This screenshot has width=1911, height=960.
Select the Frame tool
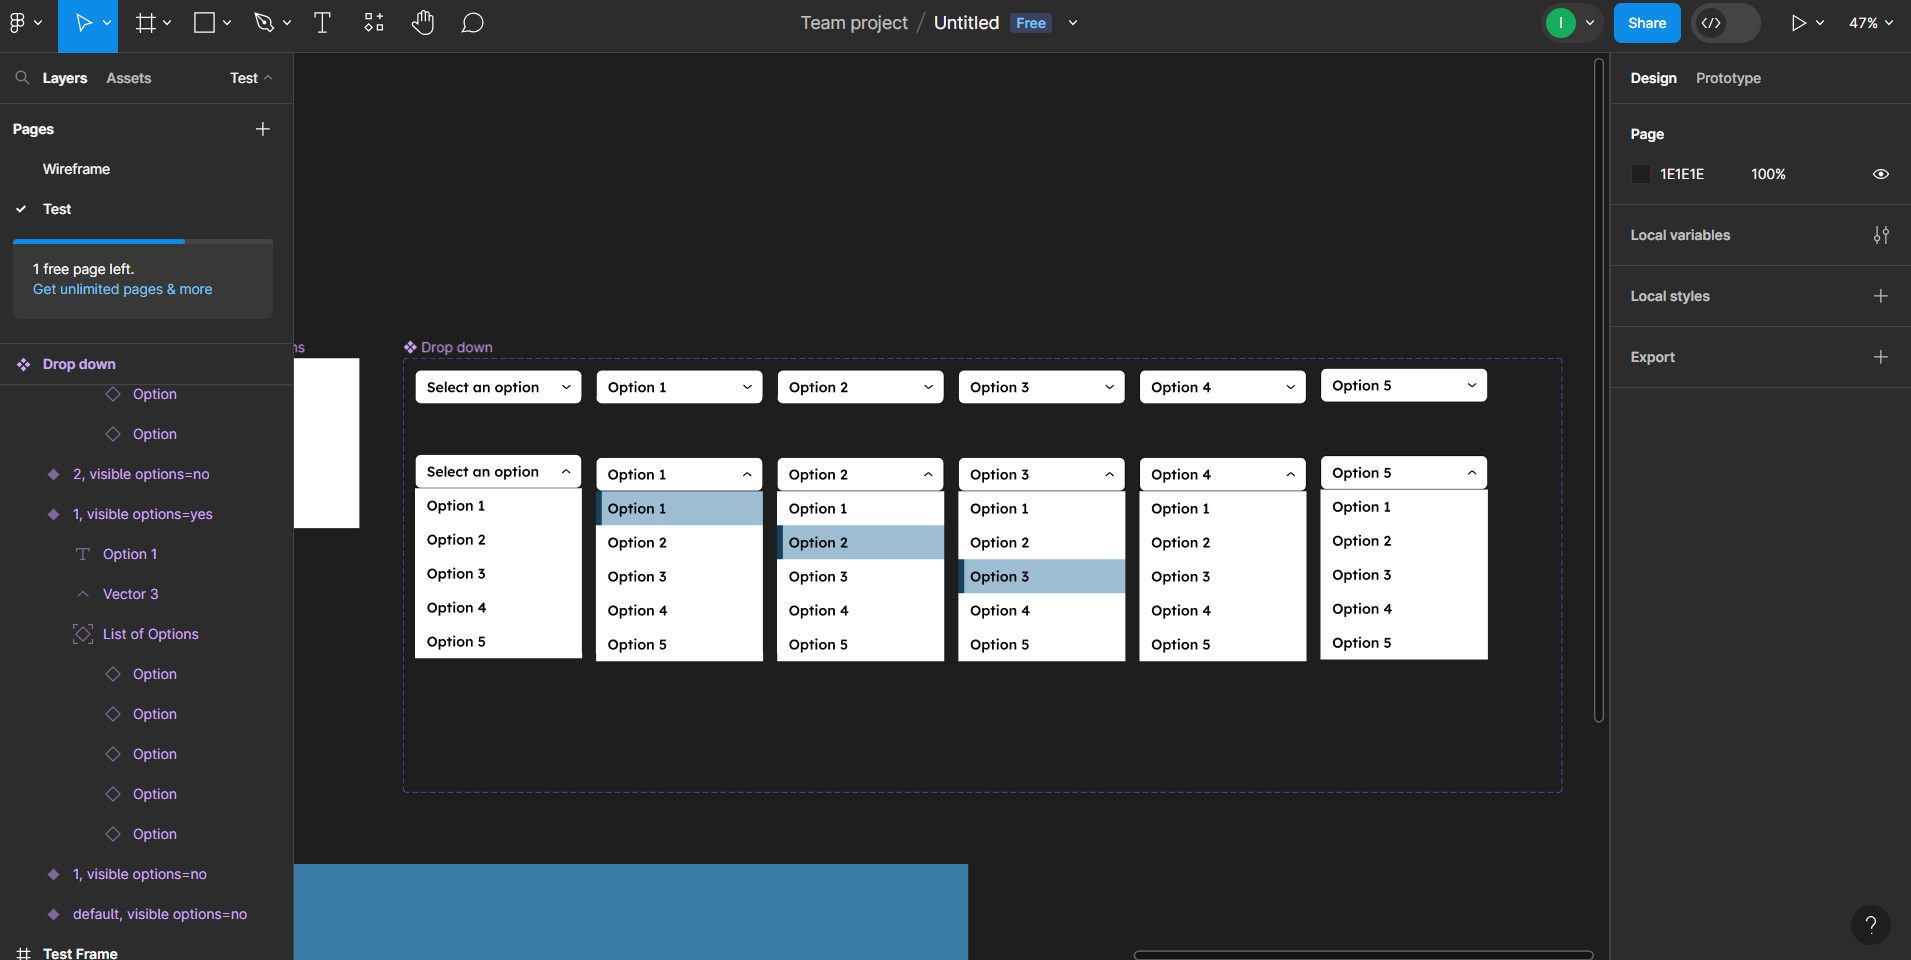click(x=145, y=23)
